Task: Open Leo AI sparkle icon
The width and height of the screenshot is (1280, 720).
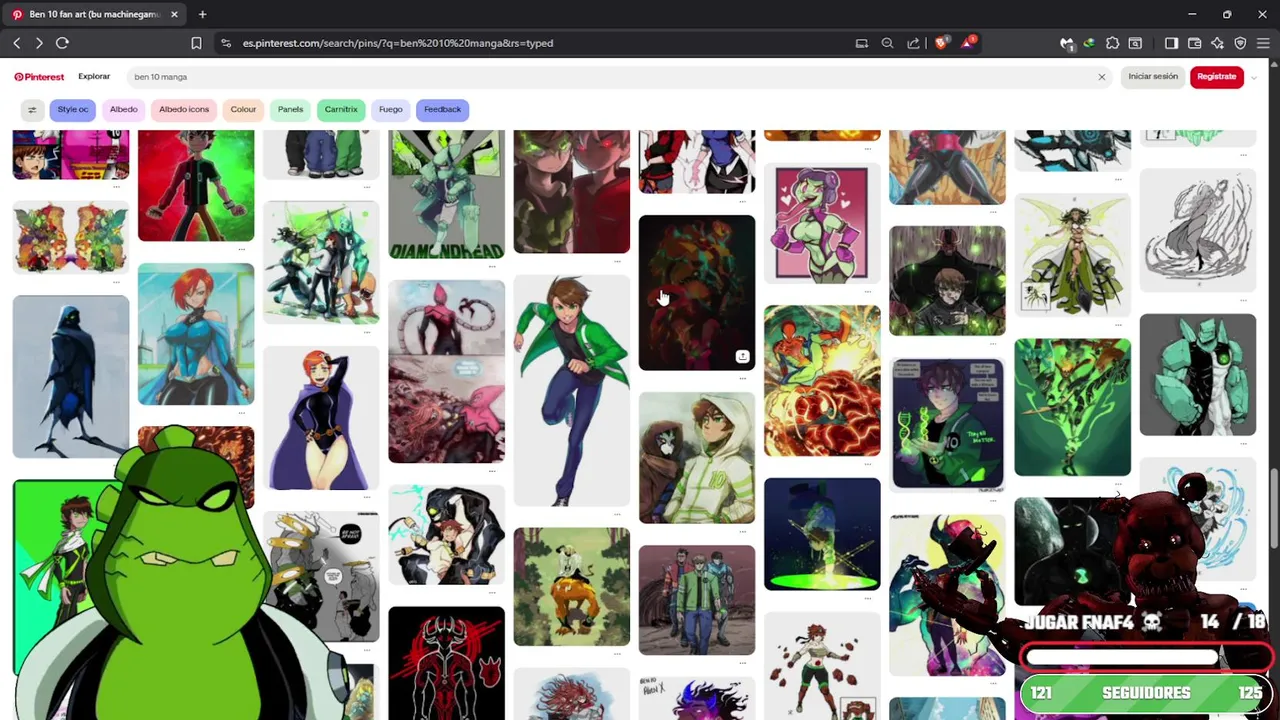Action: (1217, 43)
